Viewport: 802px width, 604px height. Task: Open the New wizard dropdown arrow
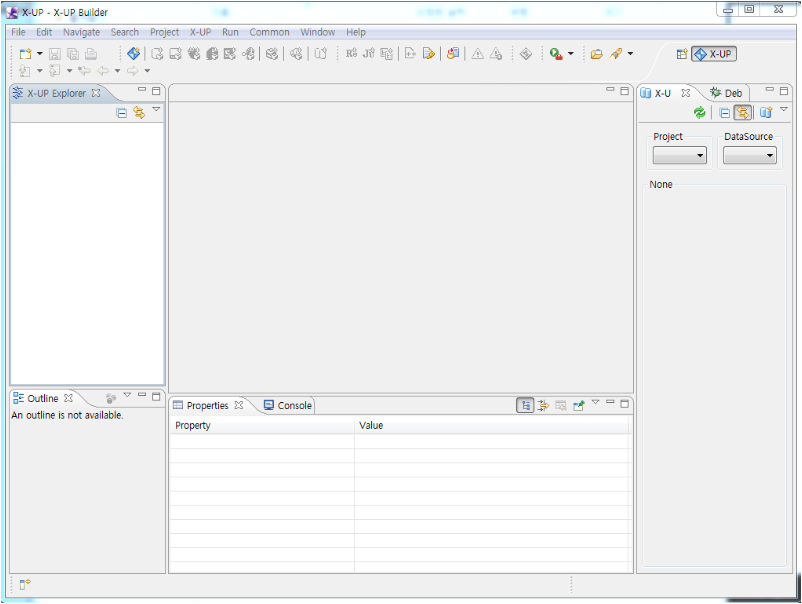[x=39, y=54]
